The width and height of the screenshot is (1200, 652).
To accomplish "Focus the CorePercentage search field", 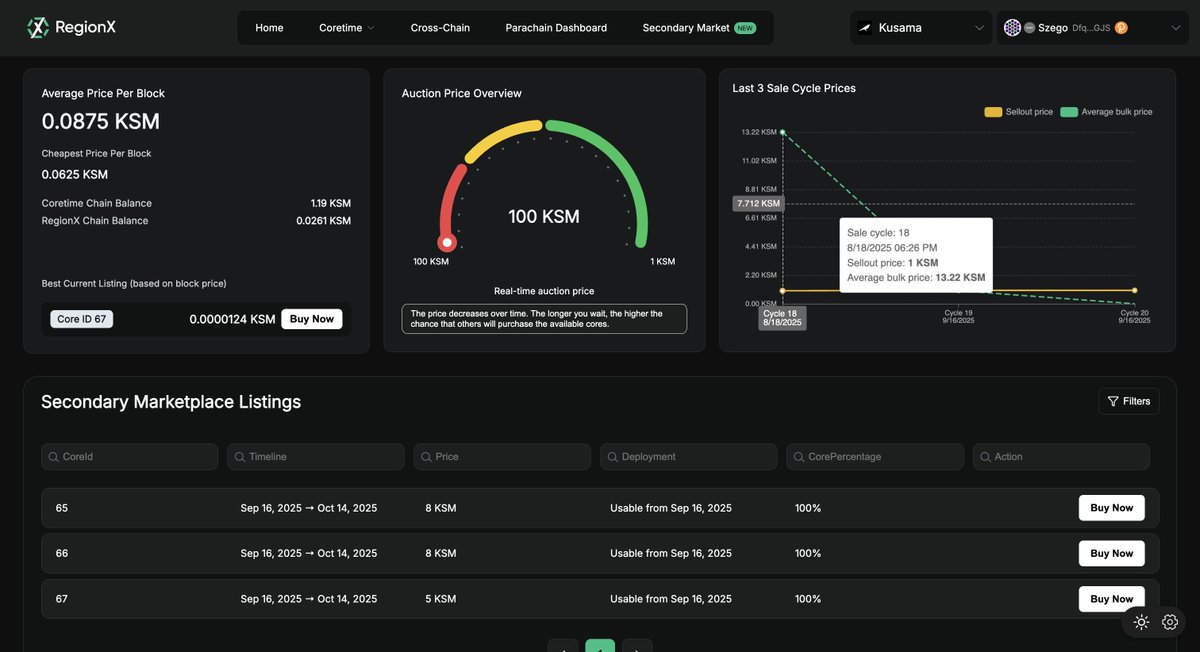I will (875, 457).
